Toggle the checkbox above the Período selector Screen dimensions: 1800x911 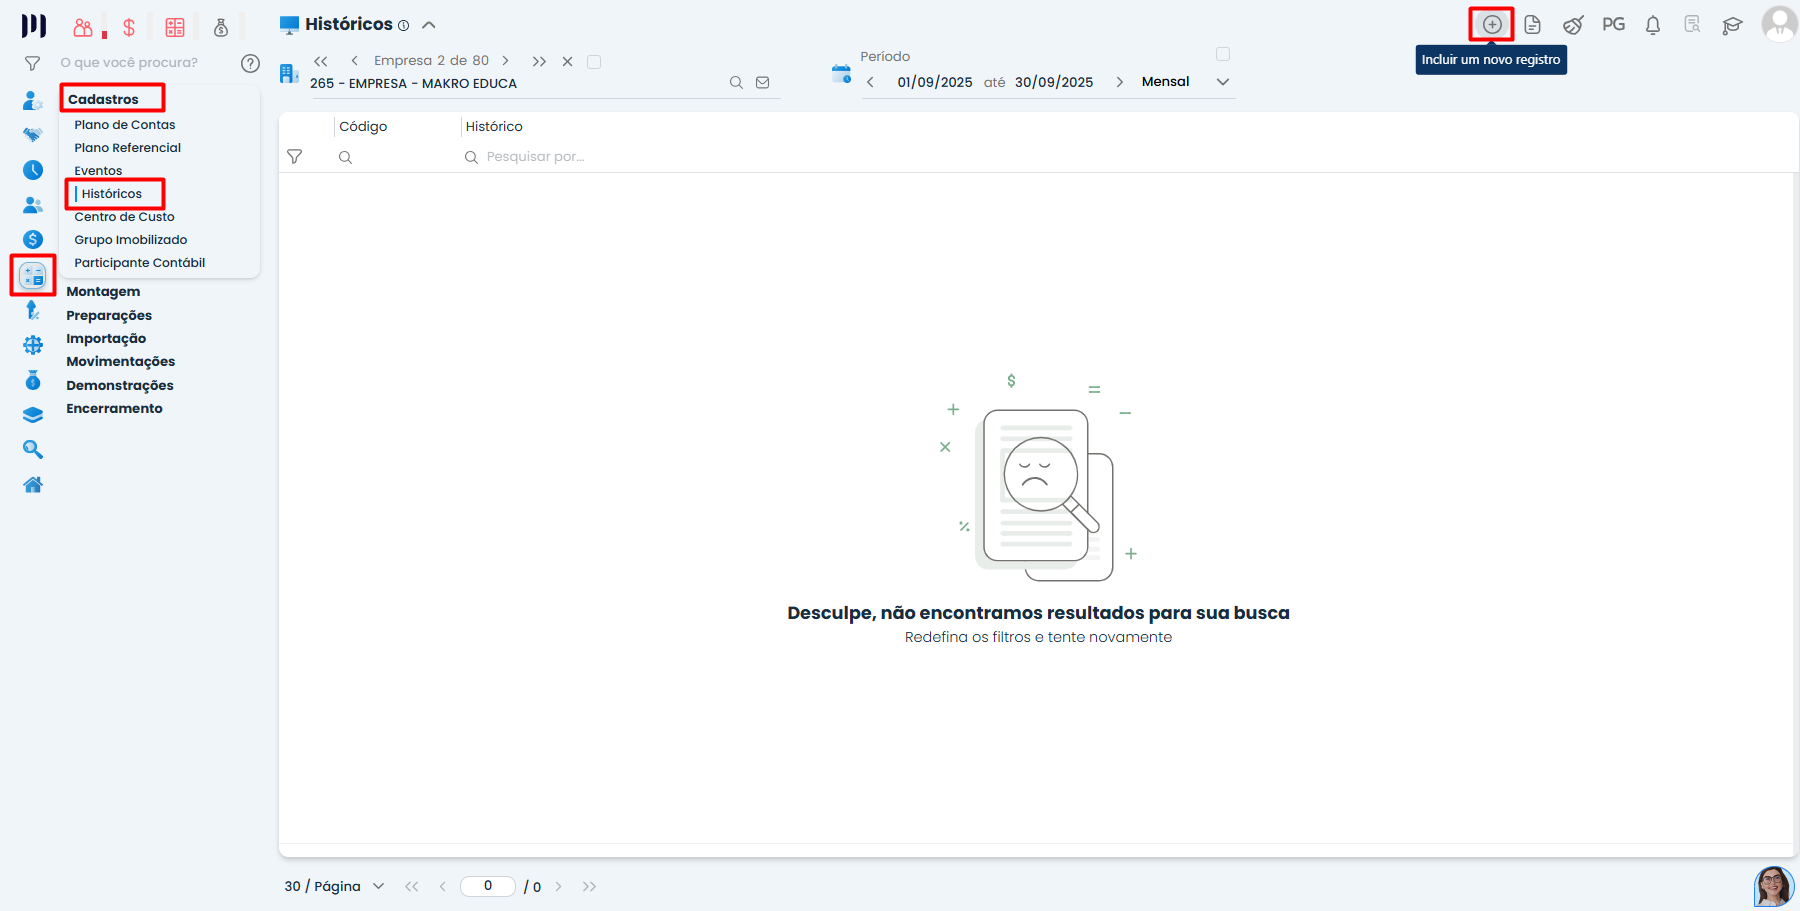point(1223,54)
